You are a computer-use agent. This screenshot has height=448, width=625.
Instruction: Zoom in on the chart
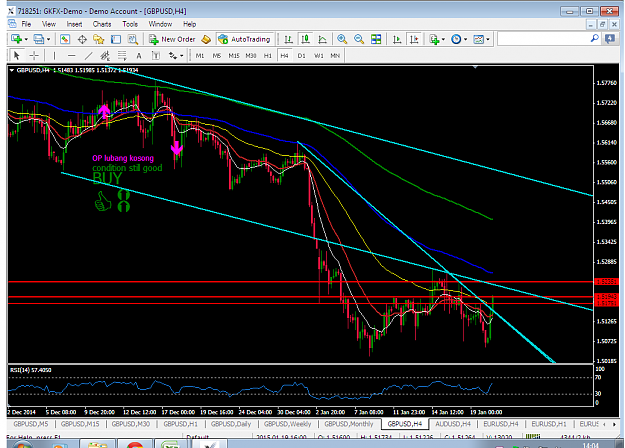pyautogui.click(x=342, y=39)
